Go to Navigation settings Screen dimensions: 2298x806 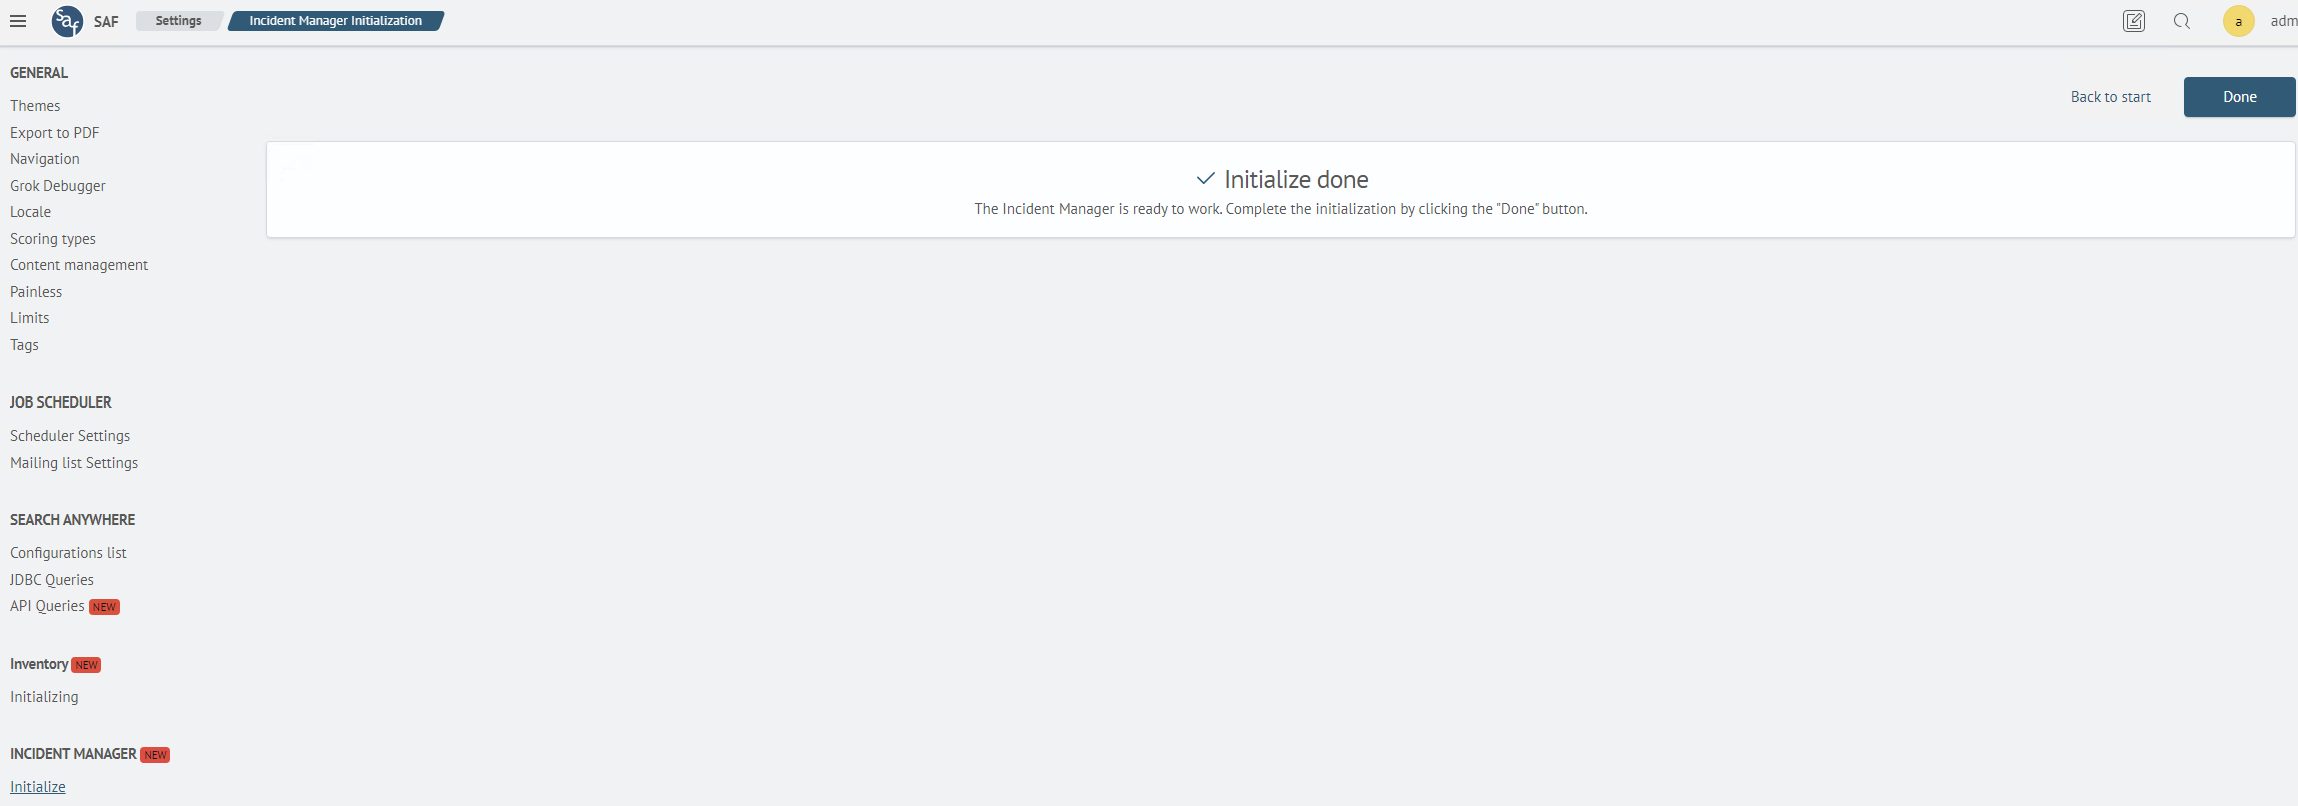click(x=45, y=159)
